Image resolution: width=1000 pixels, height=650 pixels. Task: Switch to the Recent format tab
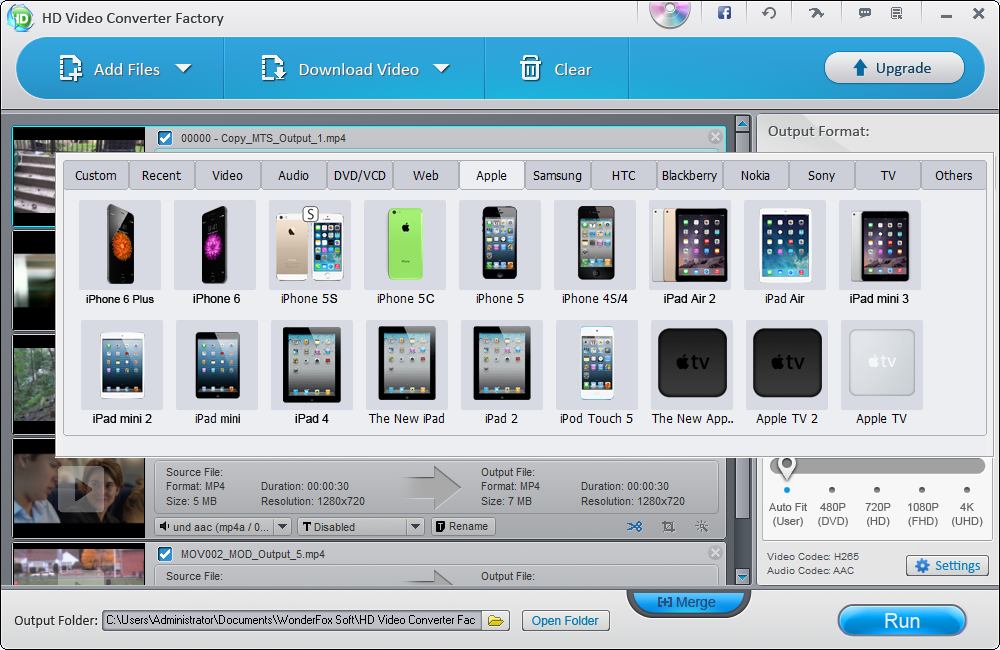click(161, 175)
